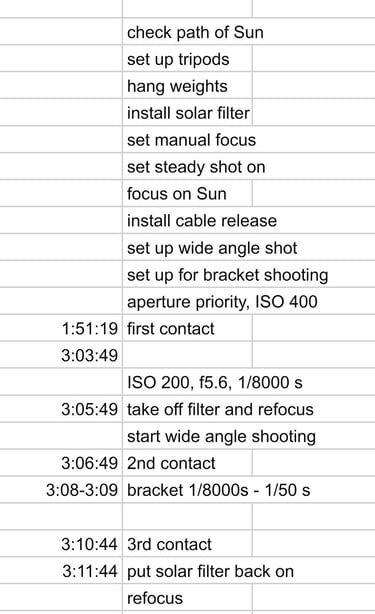The height and width of the screenshot is (614, 375).
Task: Select the 'install solar filter' cell
Action: pos(187,113)
